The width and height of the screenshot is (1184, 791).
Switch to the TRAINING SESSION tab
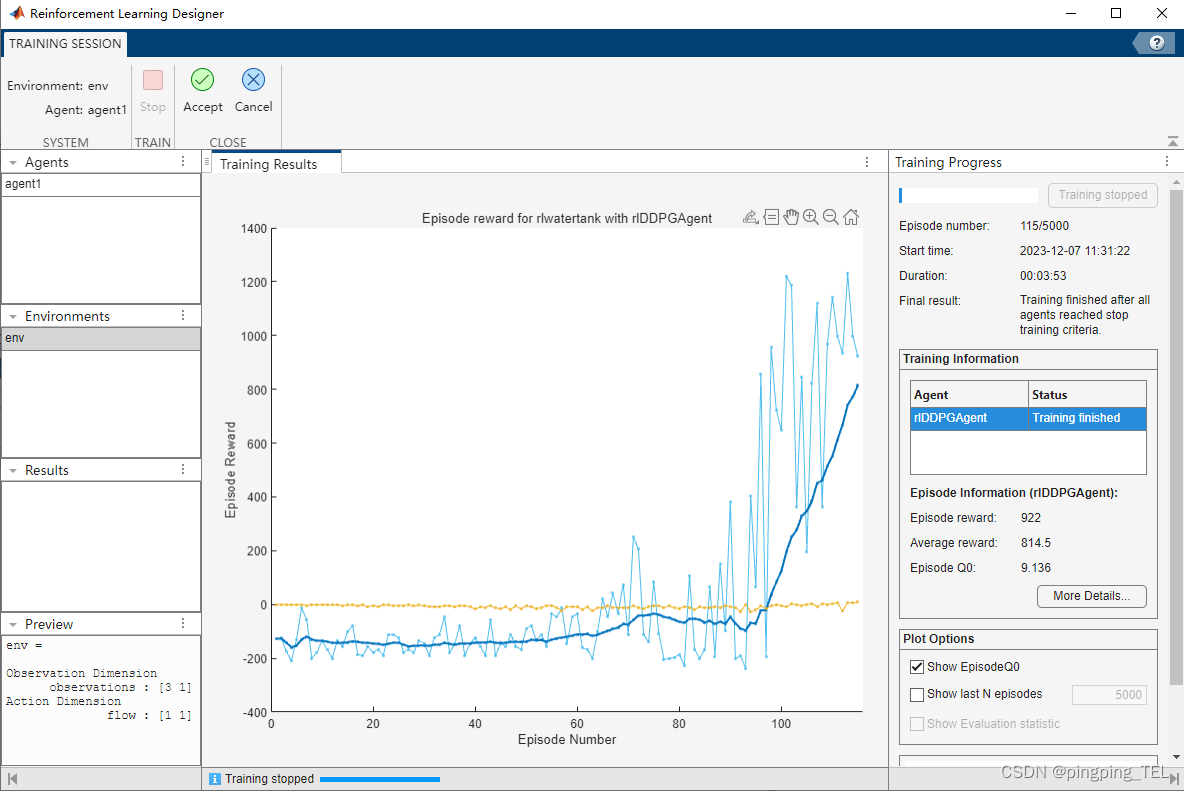pos(65,44)
